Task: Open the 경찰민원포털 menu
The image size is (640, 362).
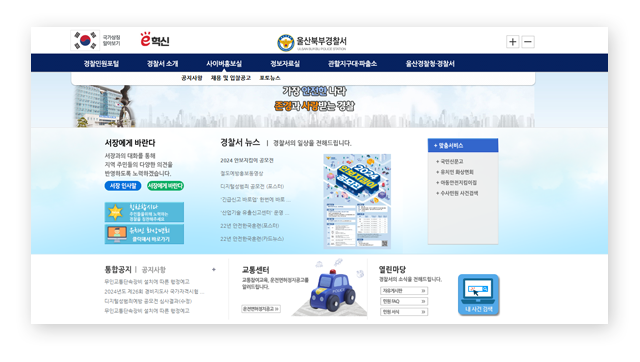Action: 101,64
